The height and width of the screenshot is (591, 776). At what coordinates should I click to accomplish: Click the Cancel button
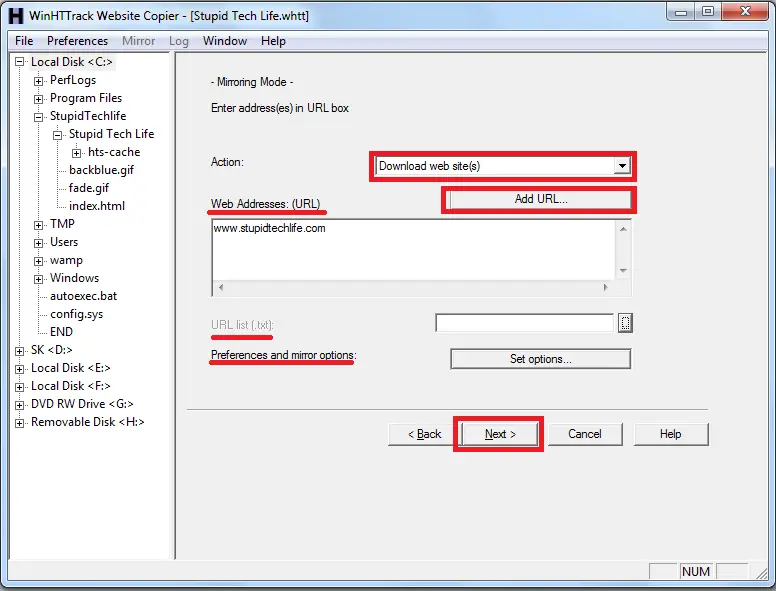(585, 434)
